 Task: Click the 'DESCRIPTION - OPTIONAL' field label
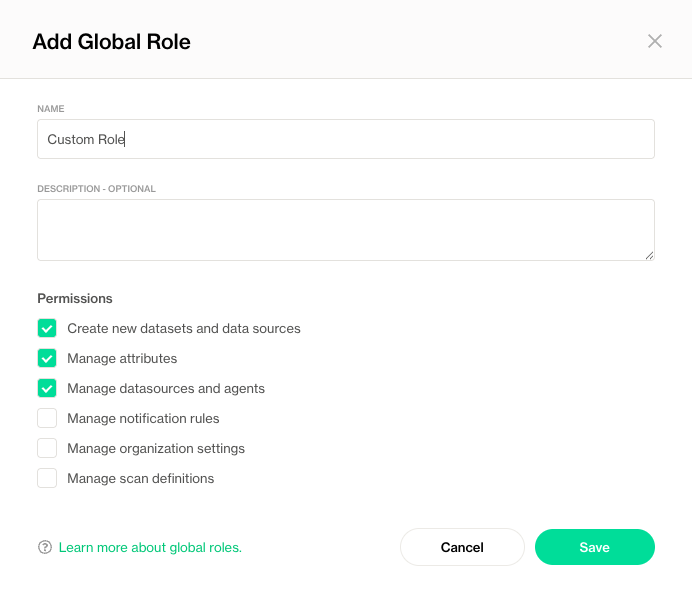(97, 188)
